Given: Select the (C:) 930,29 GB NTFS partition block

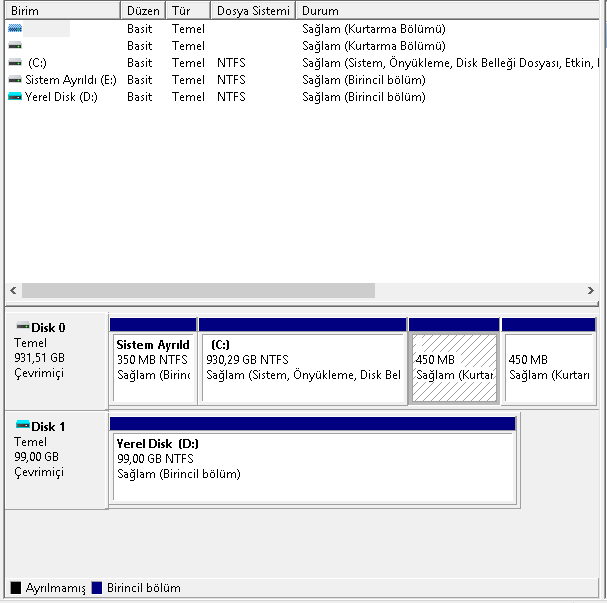Looking at the screenshot, I should click(303, 361).
